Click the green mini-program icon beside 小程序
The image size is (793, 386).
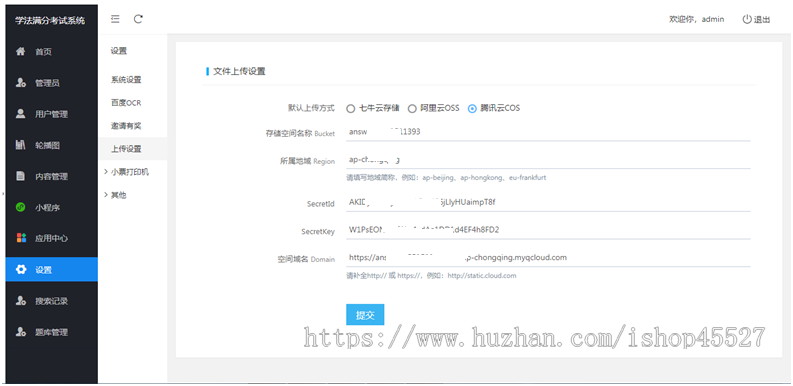[21, 207]
